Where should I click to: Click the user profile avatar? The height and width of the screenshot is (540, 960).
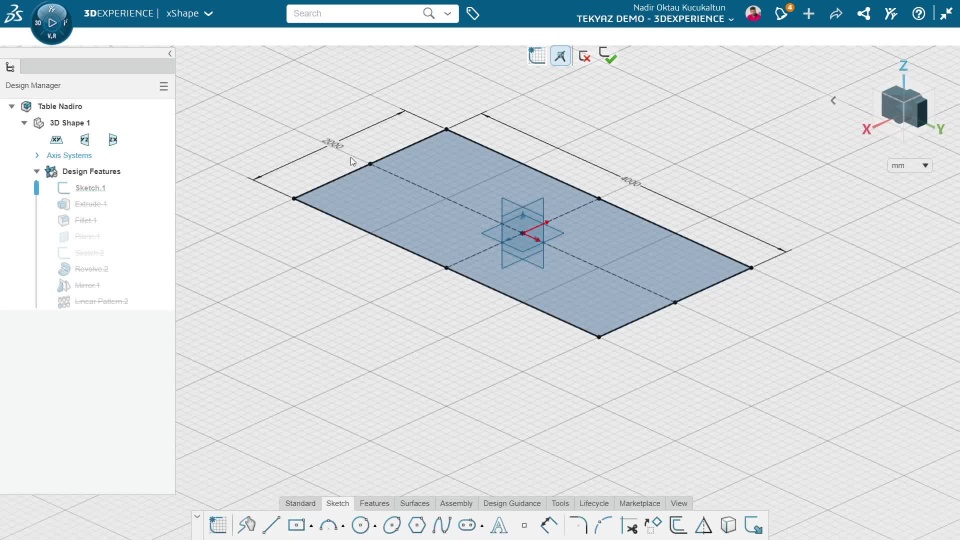pyautogui.click(x=754, y=13)
